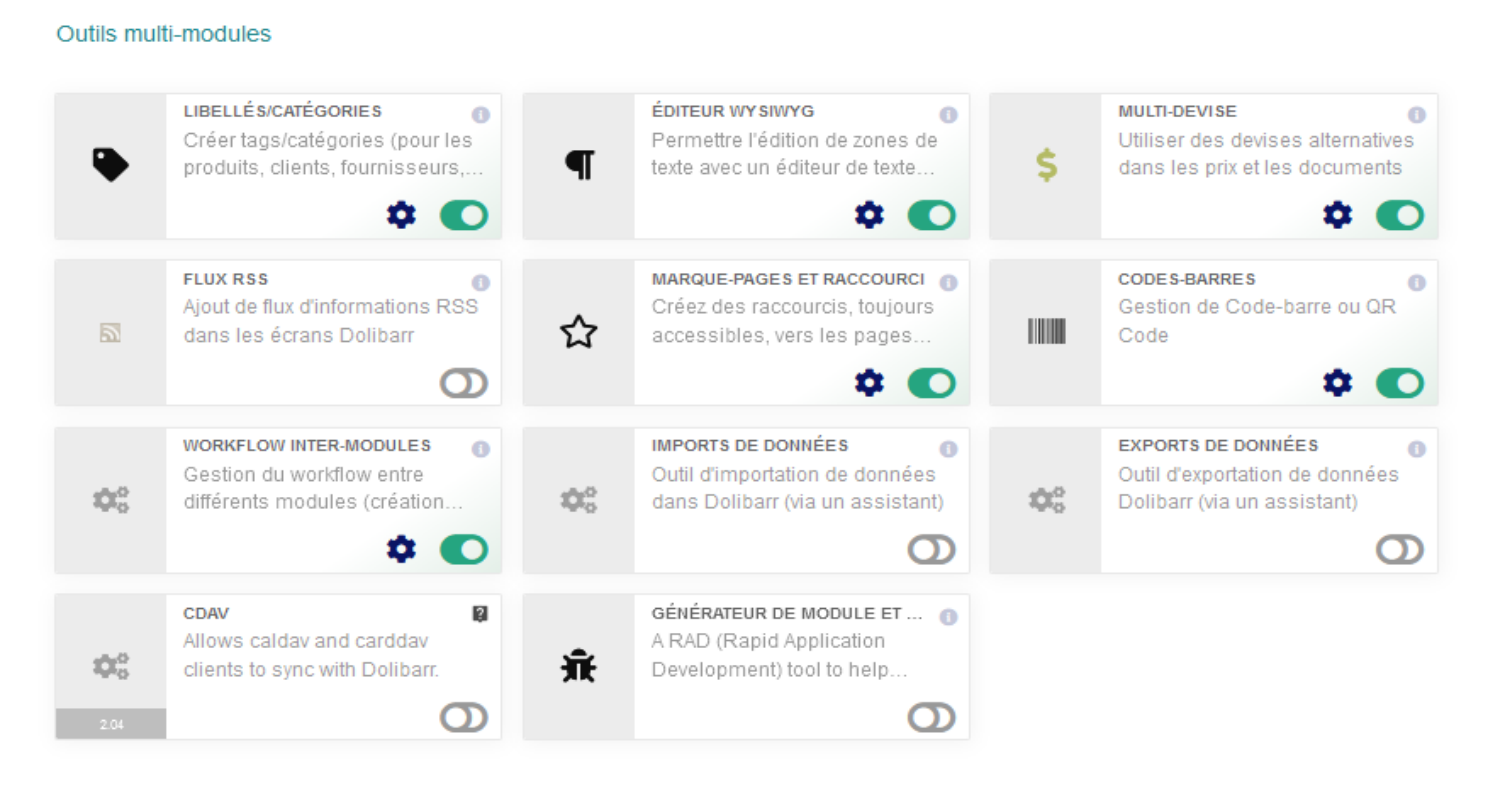Viewport: 1488px width, 790px height.
Task: Enable Générateur de module toggle
Action: coord(932,717)
